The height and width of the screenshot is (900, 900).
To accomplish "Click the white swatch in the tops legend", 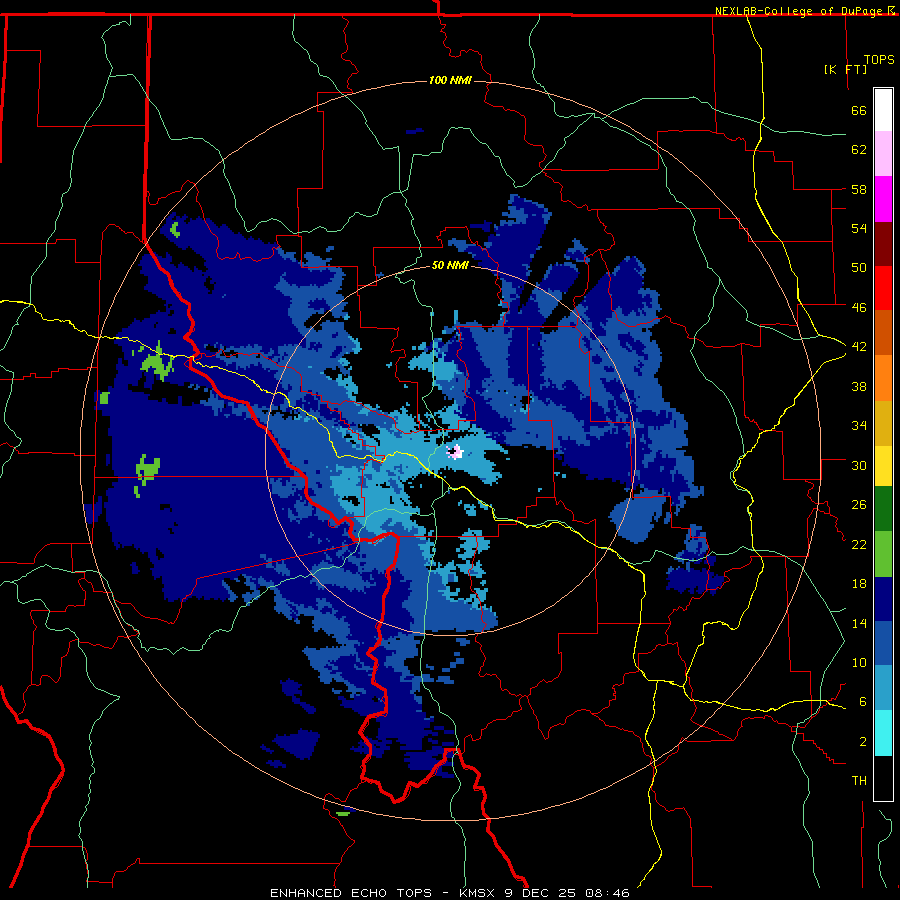I will coord(883,110).
